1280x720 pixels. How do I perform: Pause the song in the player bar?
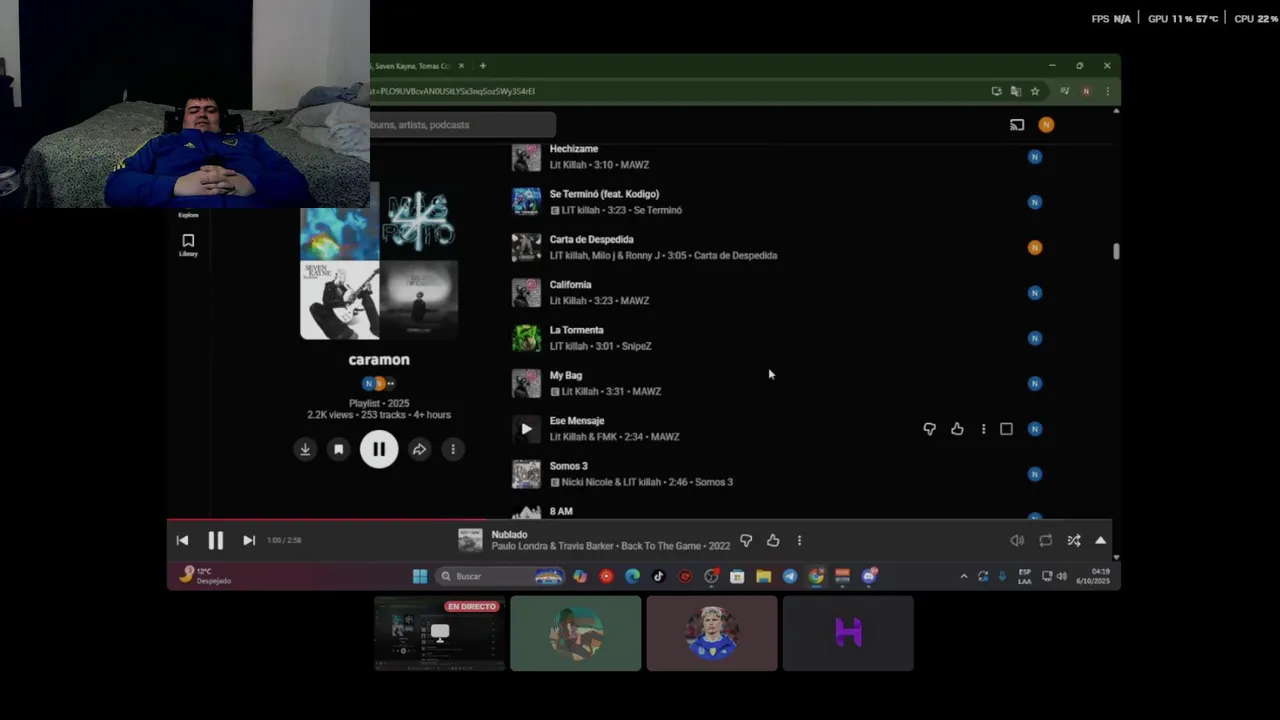215,540
